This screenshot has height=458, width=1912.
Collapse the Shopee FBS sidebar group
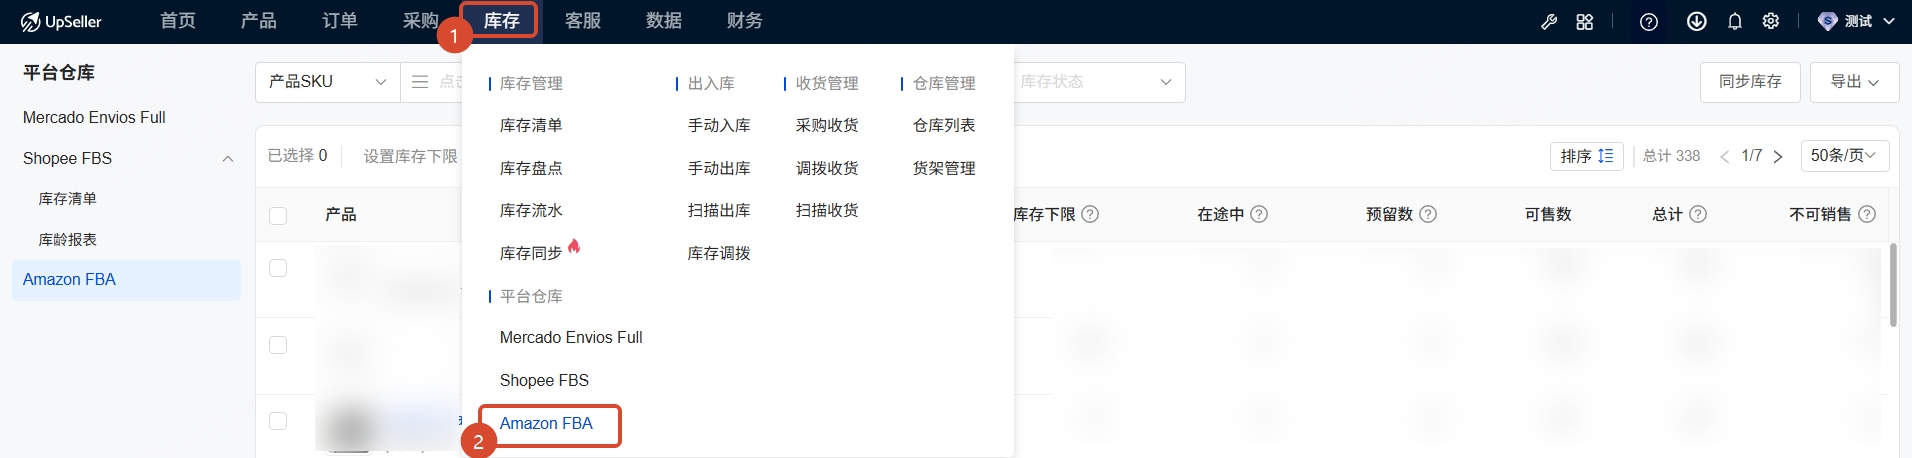pyautogui.click(x=228, y=159)
